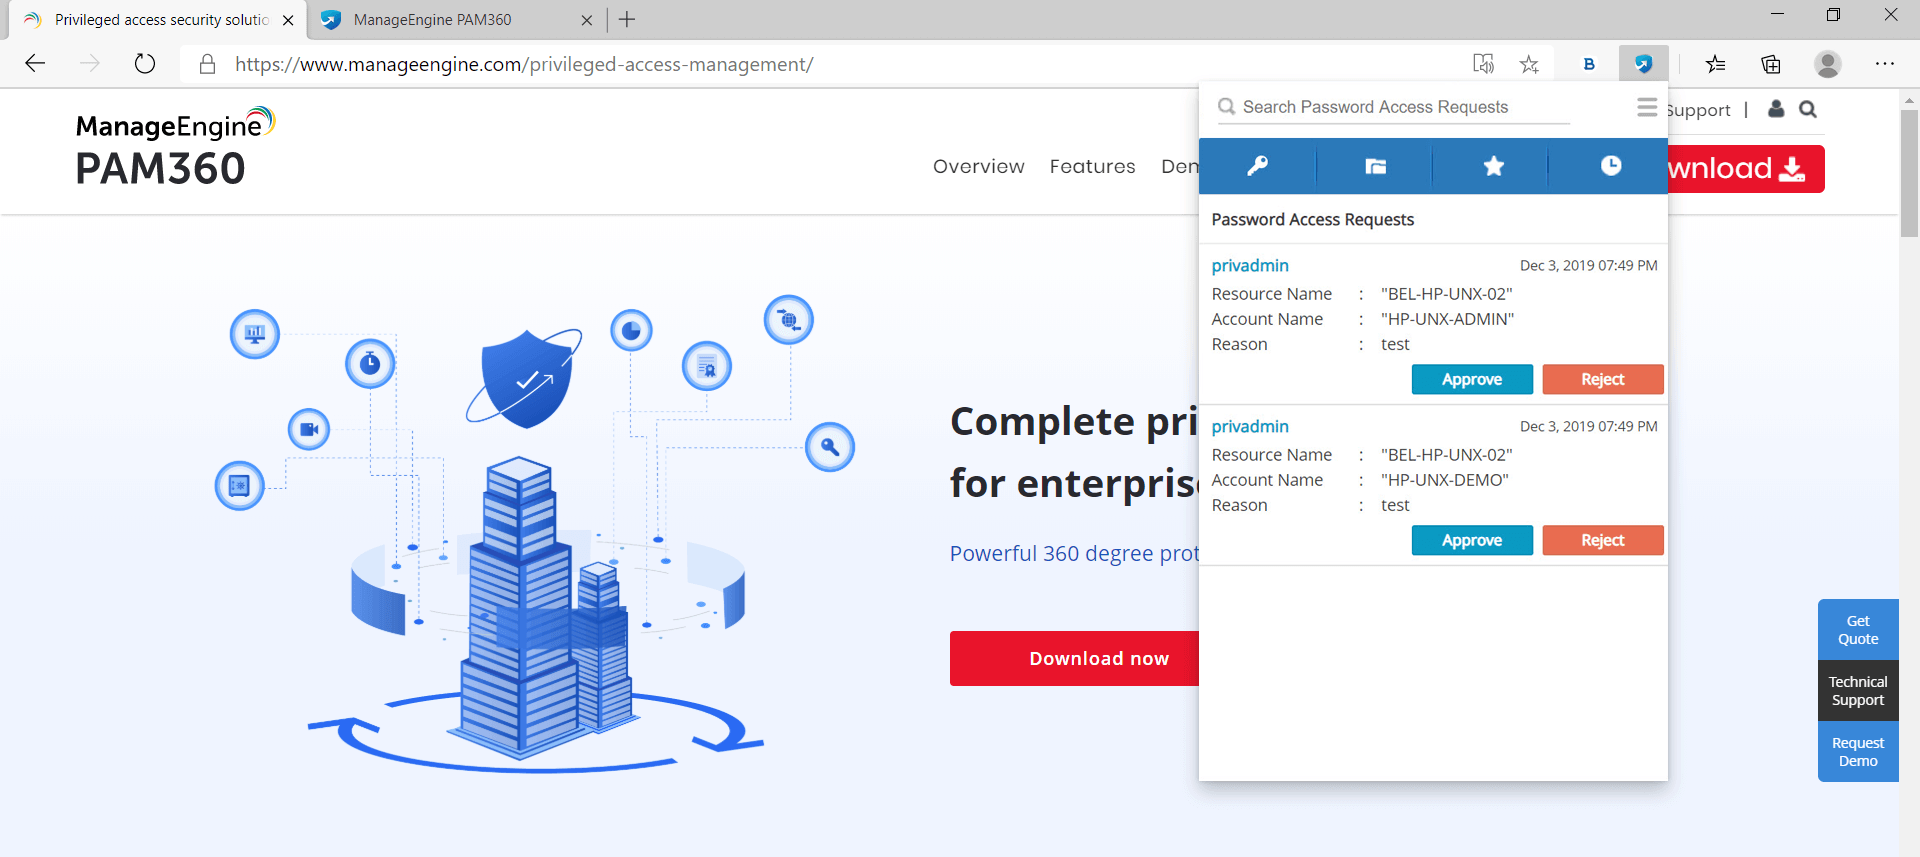Click the browser back arrow
This screenshot has width=1920, height=857.
[x=35, y=64]
